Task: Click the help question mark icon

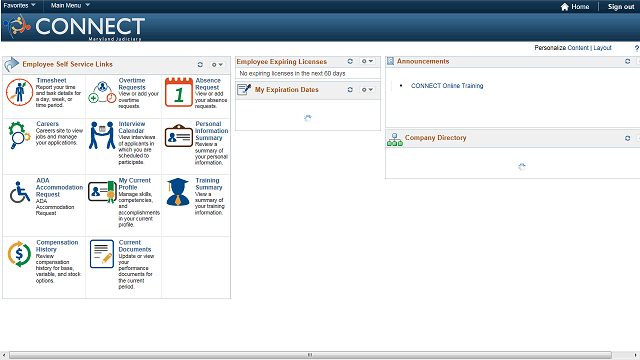Action: coord(637,48)
